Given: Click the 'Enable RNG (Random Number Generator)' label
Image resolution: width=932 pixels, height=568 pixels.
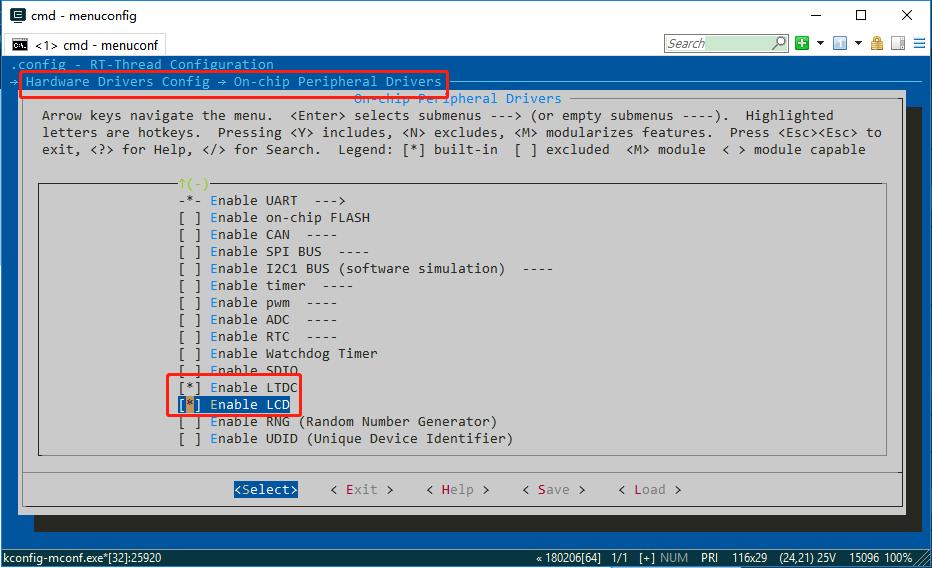Looking at the screenshot, I should coord(353,422).
